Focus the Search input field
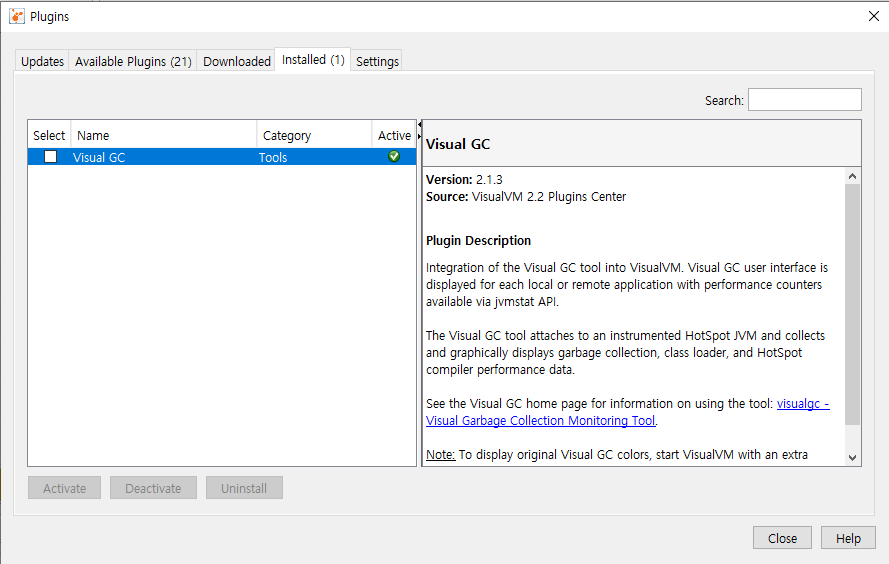 click(x=805, y=100)
